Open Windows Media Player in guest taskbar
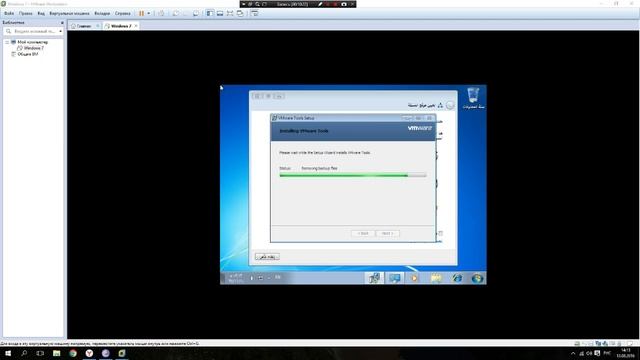Viewport: 640px width, 360px height. (x=414, y=278)
